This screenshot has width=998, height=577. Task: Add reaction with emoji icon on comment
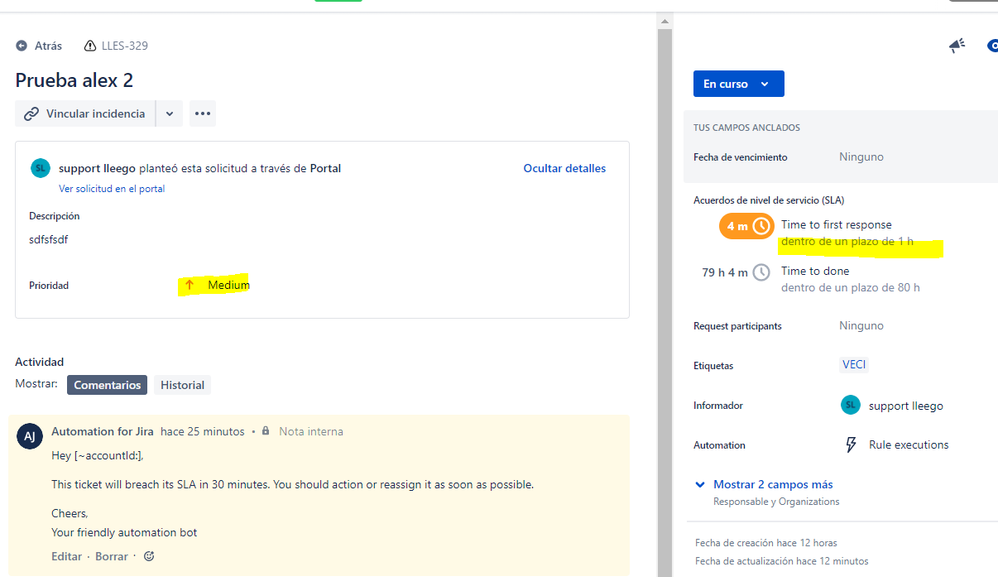pyautogui.click(x=149, y=556)
